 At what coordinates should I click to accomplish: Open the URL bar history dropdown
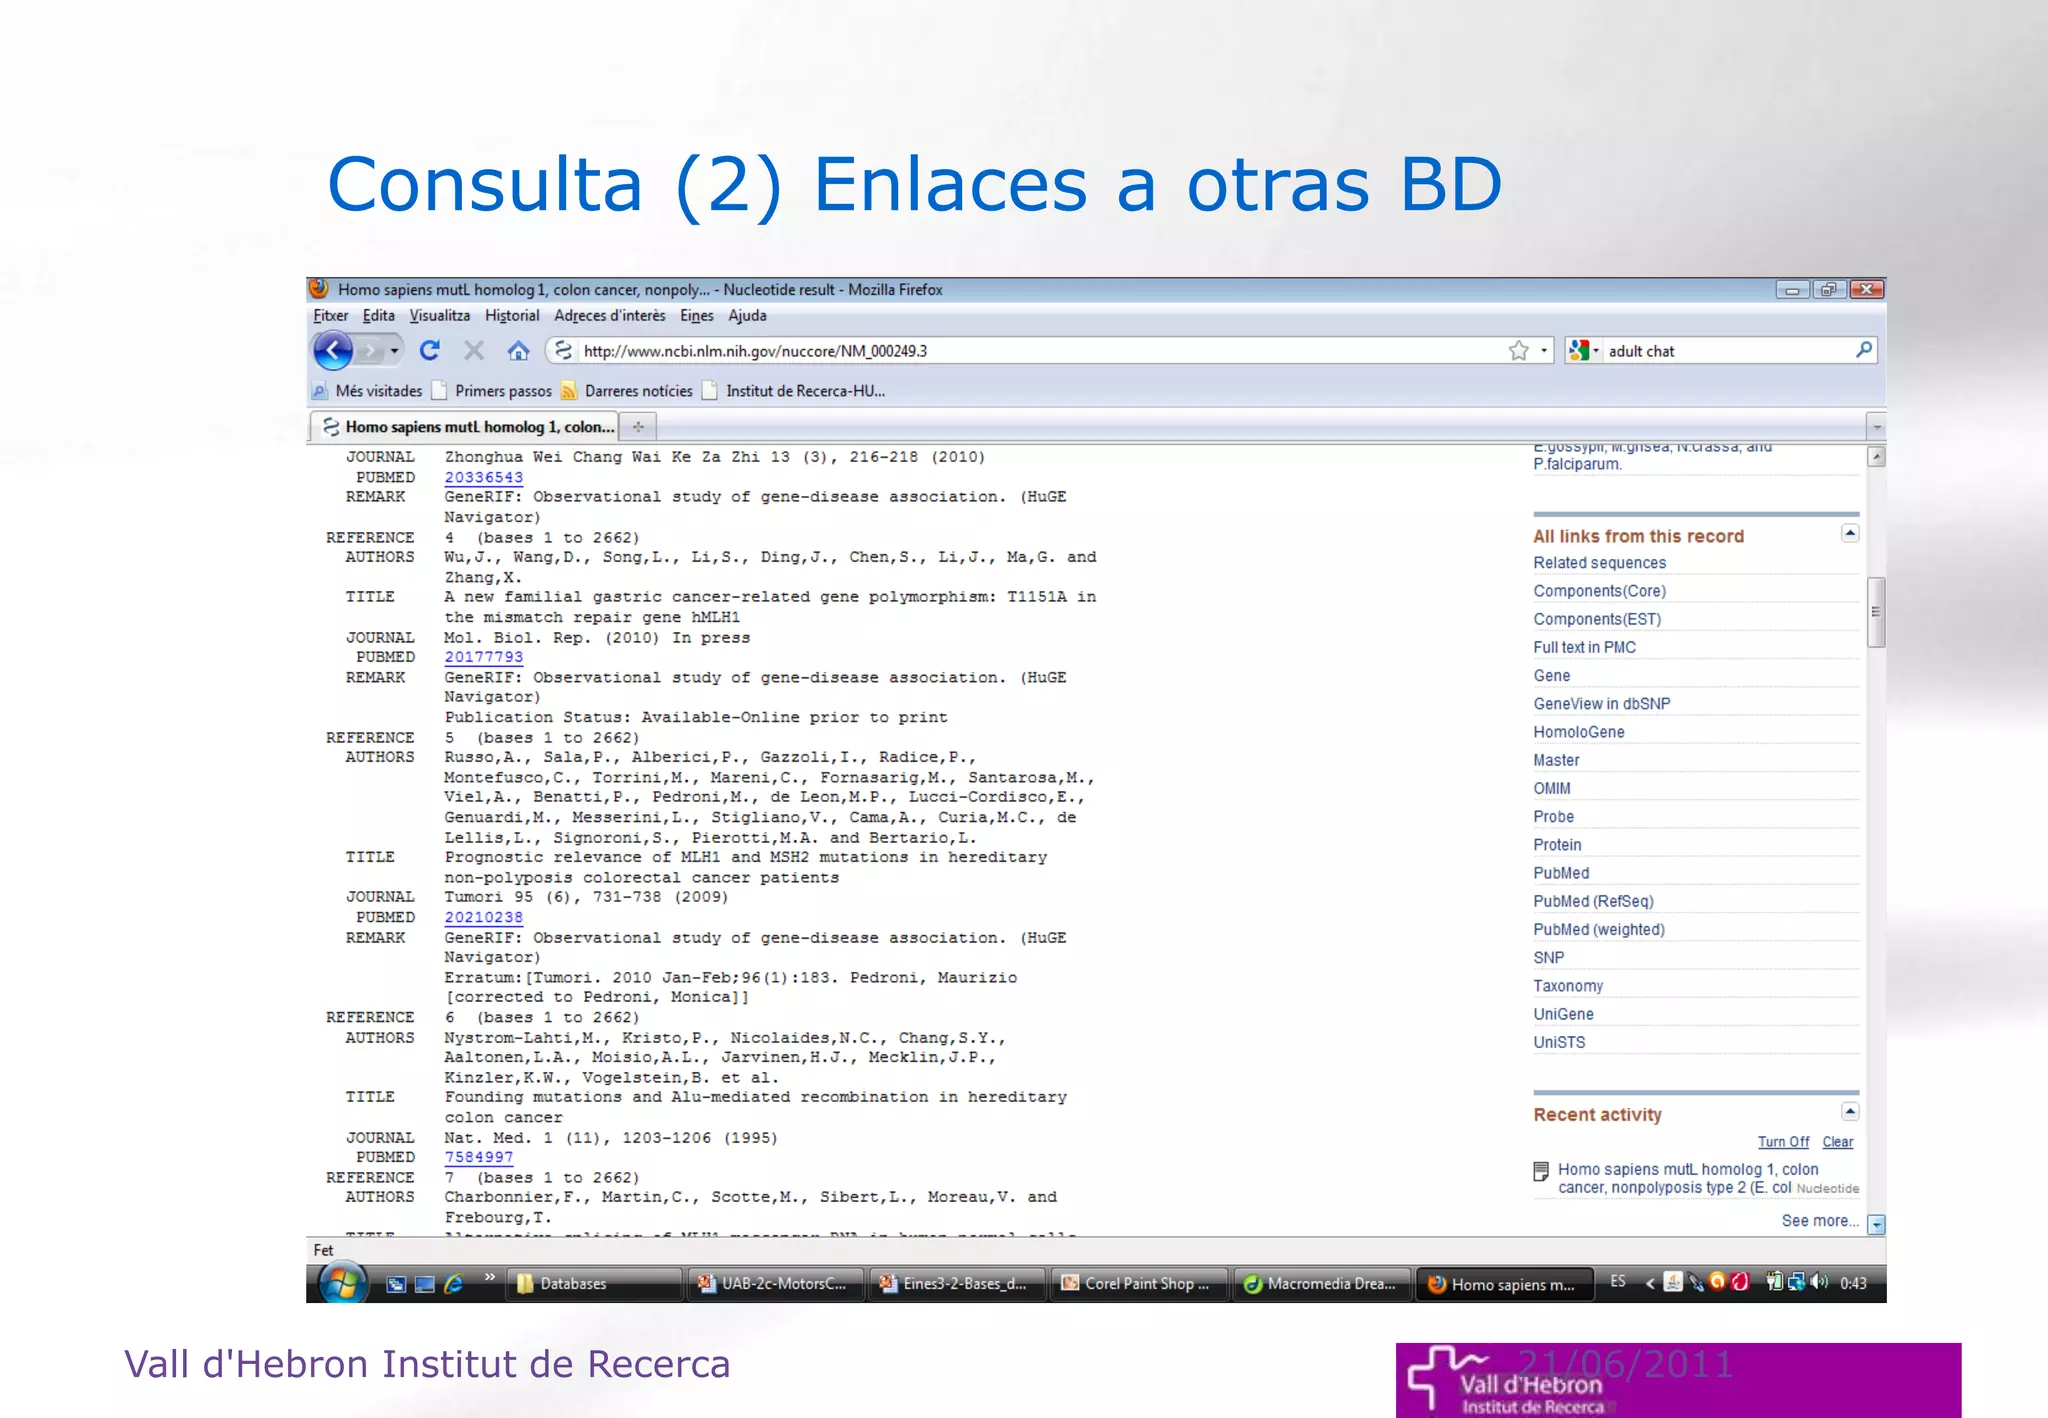[x=1544, y=351]
